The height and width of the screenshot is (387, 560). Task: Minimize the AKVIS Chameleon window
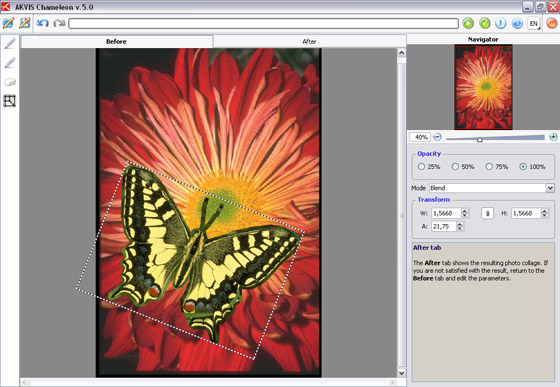(528, 6)
